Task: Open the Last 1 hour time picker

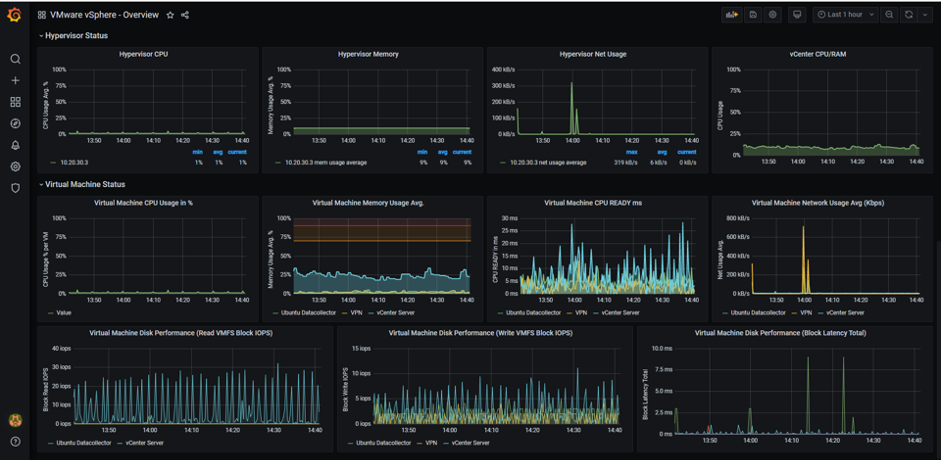Action: (846, 15)
